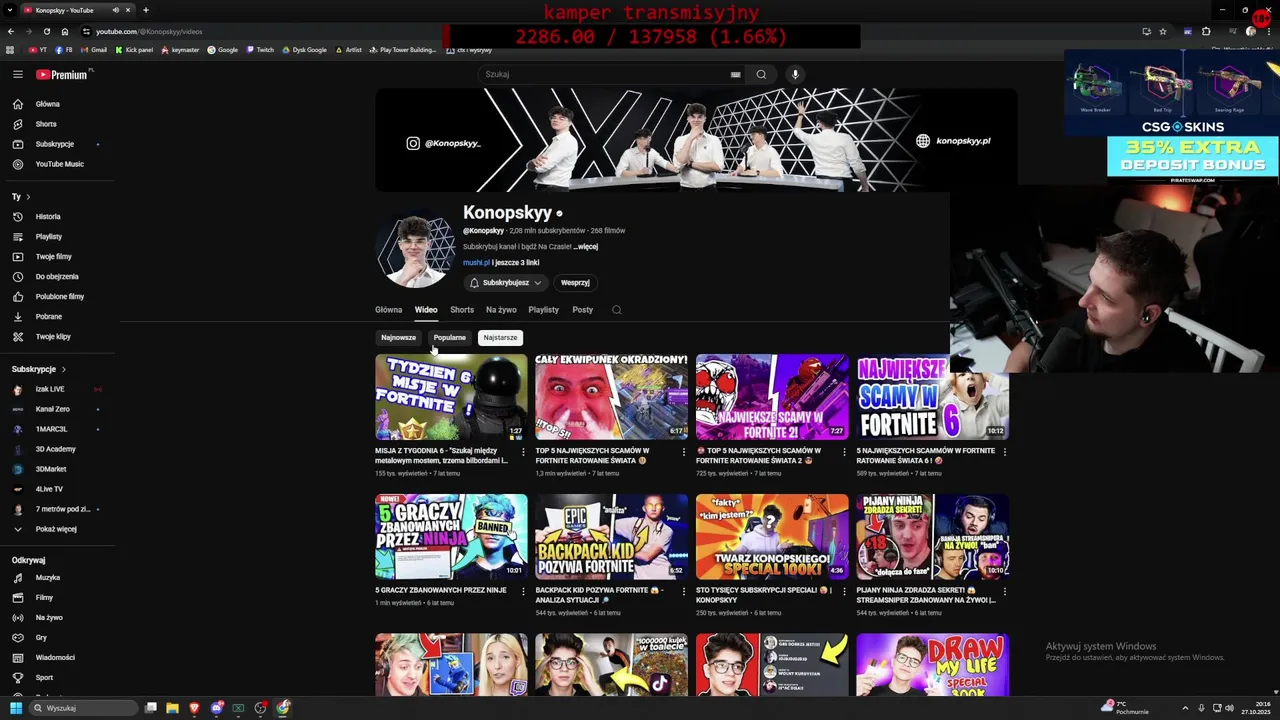Image resolution: width=1280 pixels, height=720 pixels.
Task: Open Główna in the sidebar
Action: [x=47, y=104]
